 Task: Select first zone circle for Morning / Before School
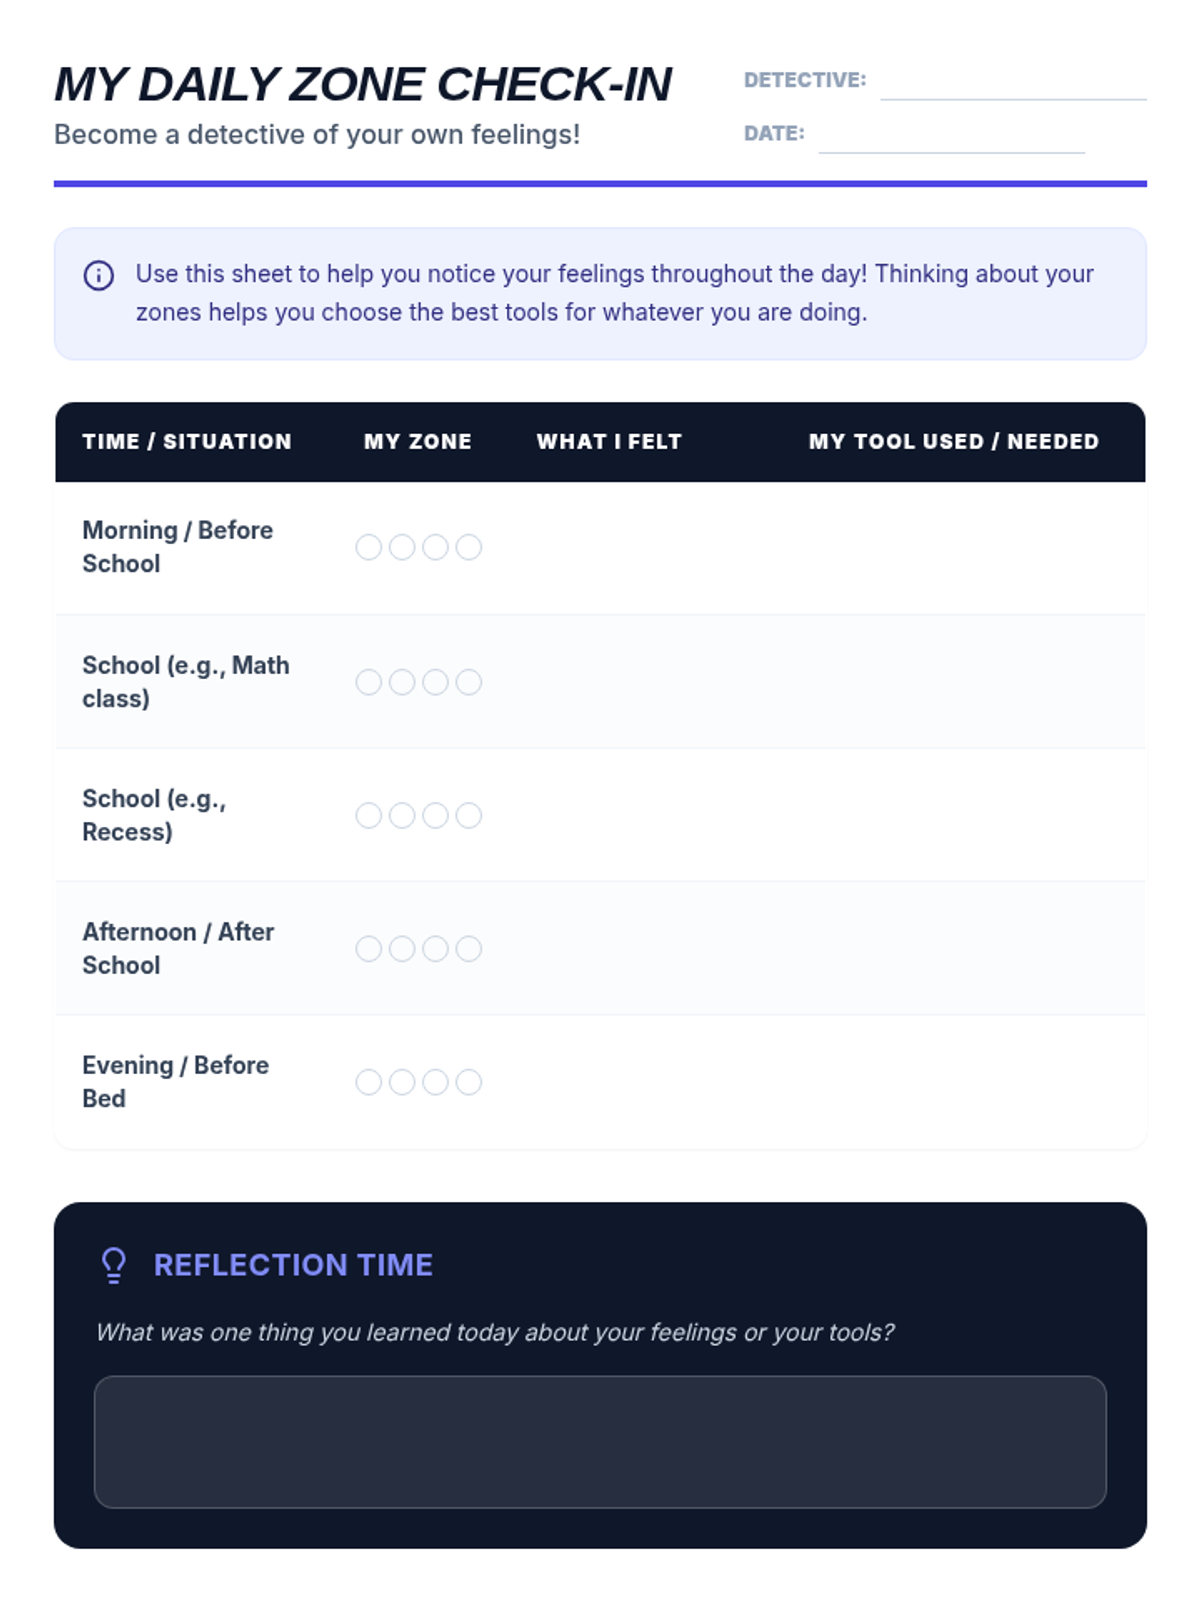[368, 547]
